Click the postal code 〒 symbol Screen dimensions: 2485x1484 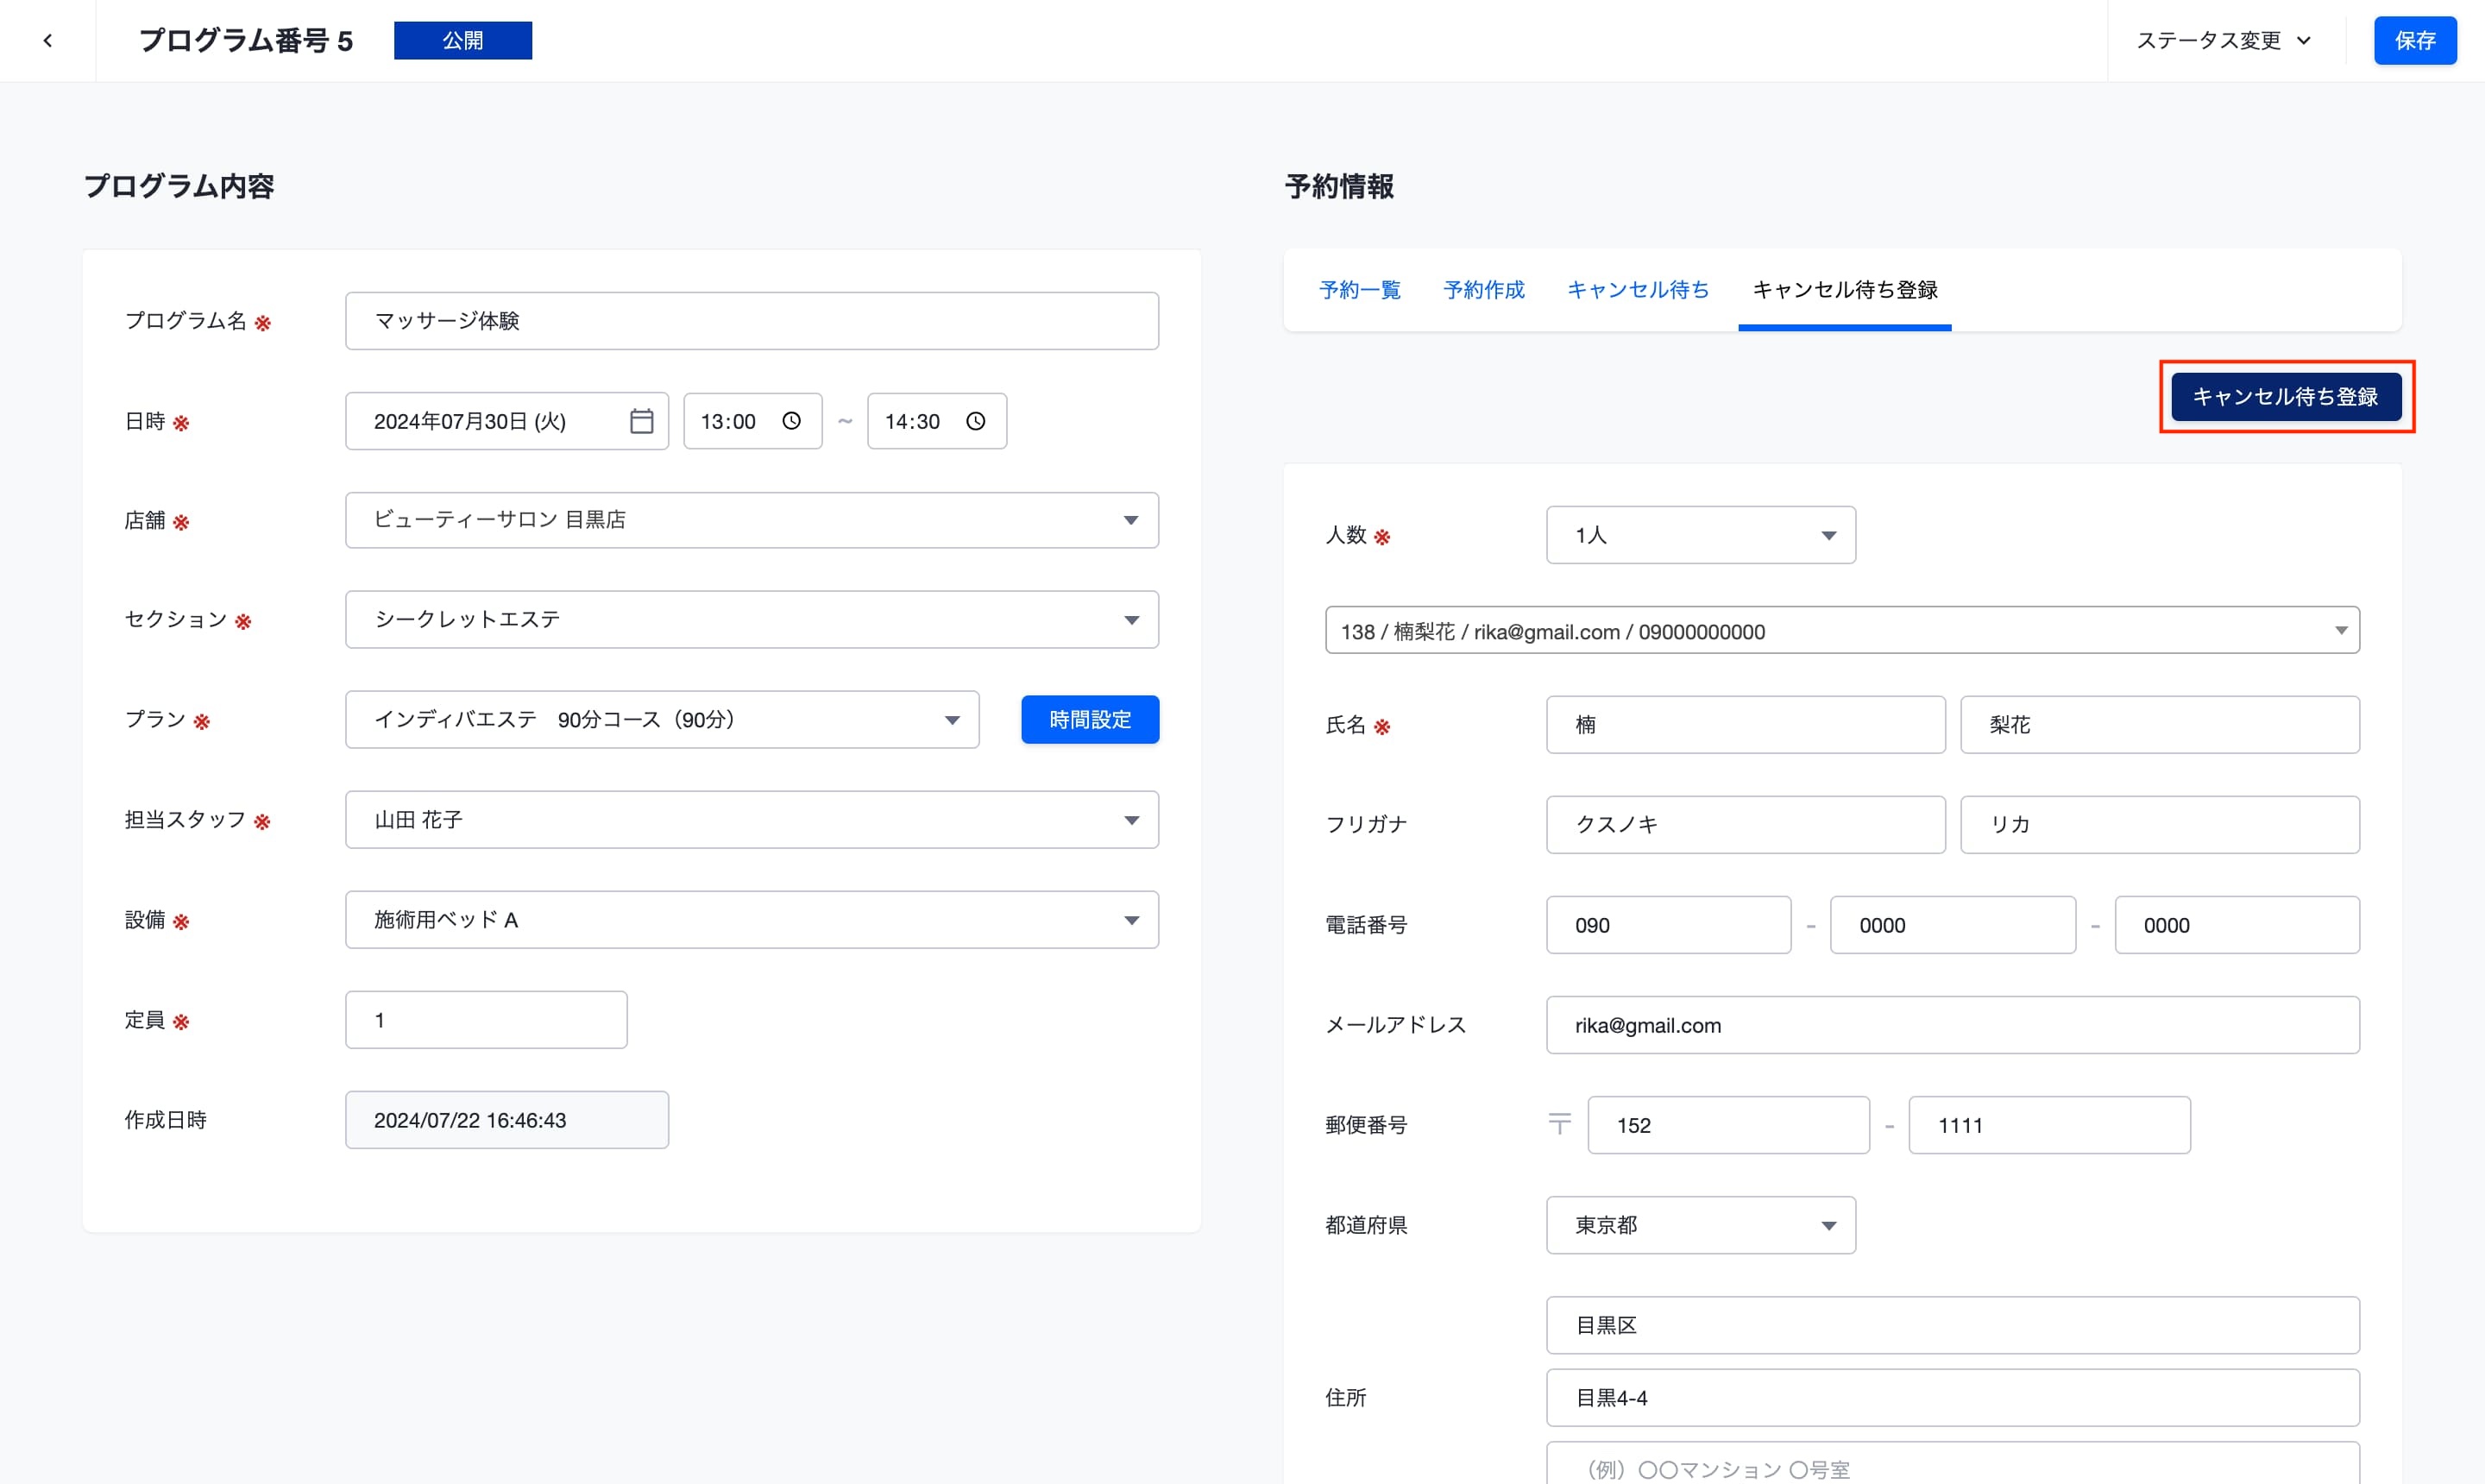coord(1559,1124)
